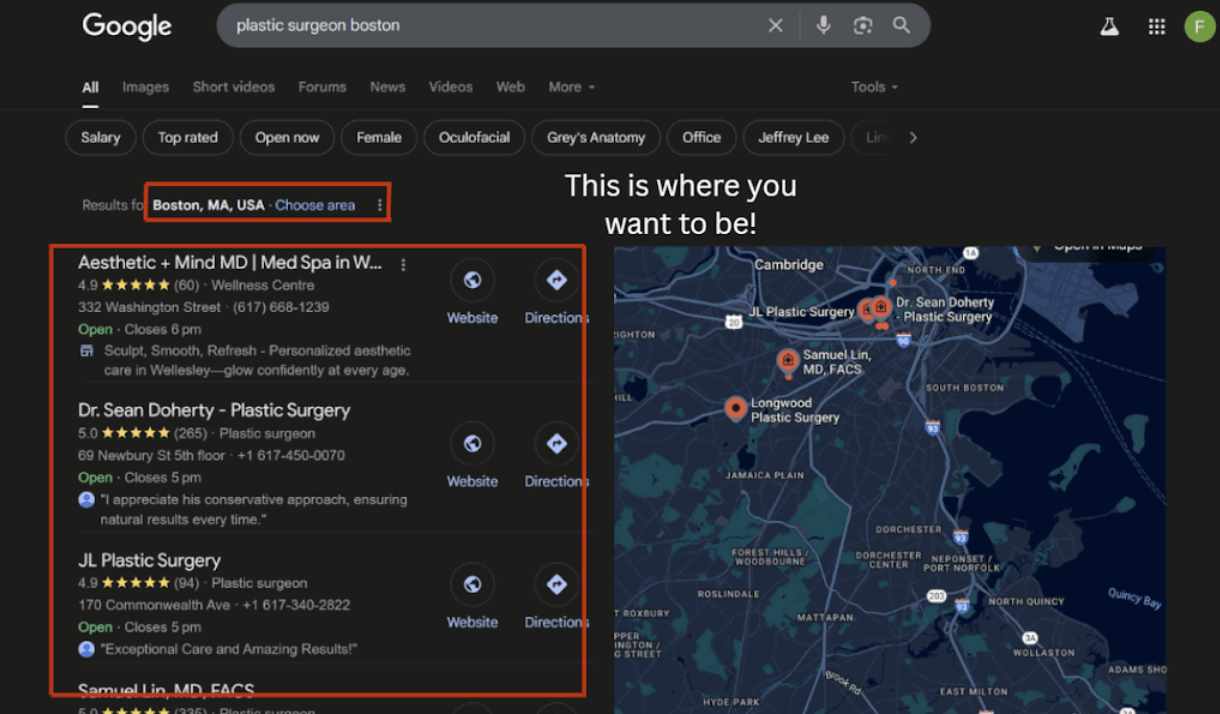
Task: Open Dr. Sean Doherty - Plastic Surgery listing
Action: pos(214,410)
